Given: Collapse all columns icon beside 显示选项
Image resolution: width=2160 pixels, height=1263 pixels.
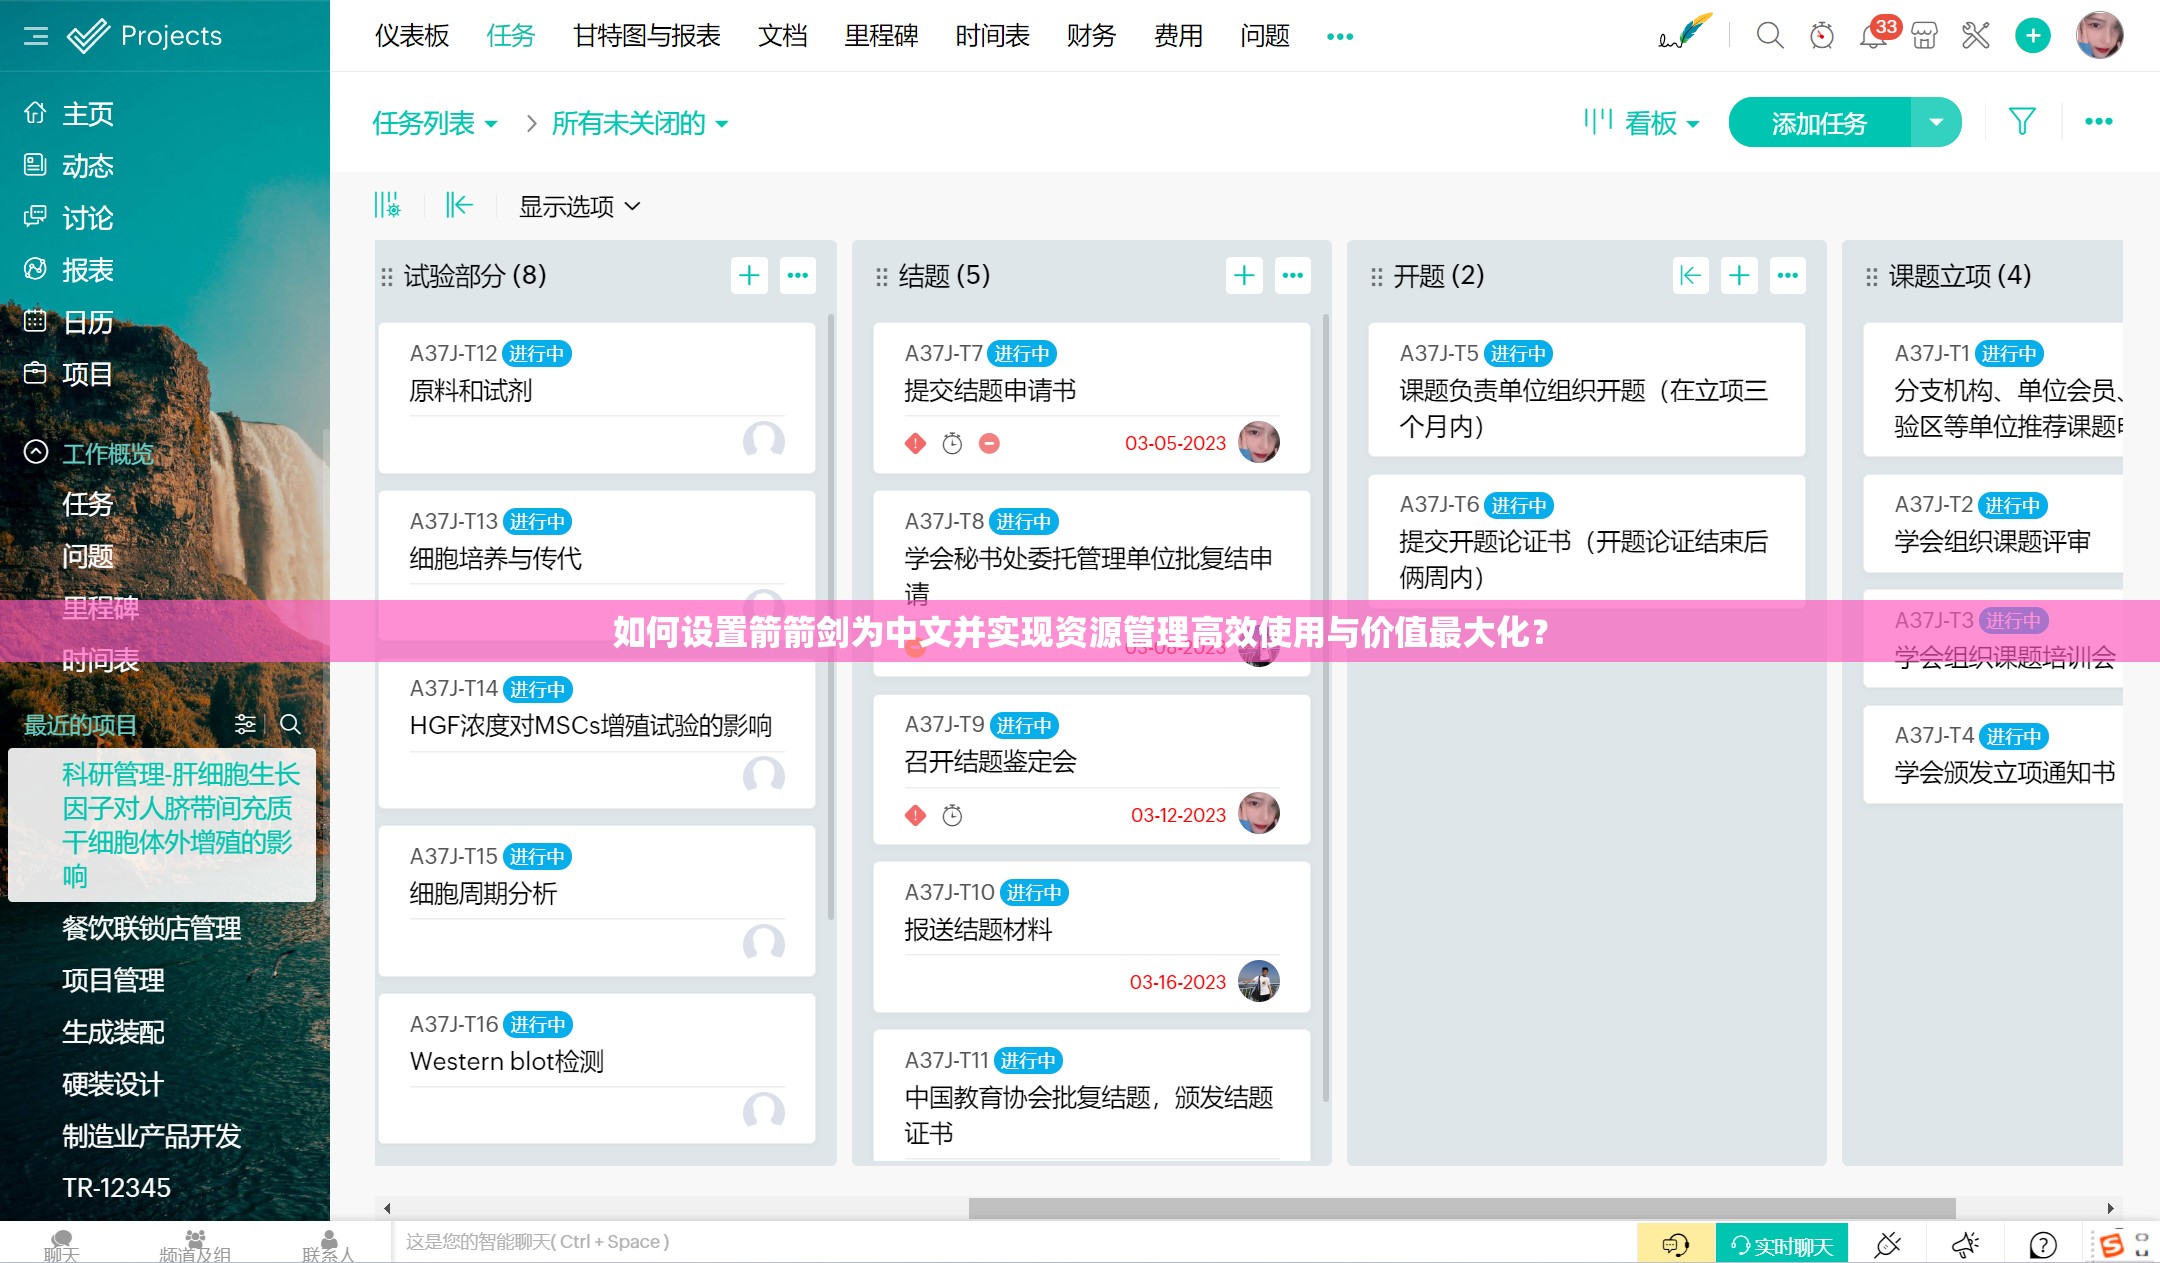Looking at the screenshot, I should (x=459, y=205).
